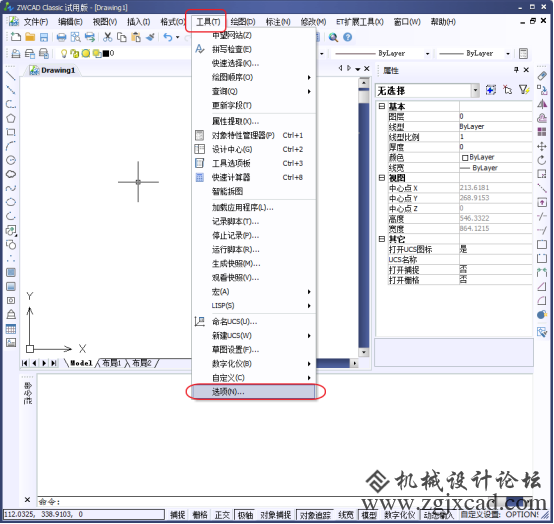Select the Arc tool in left toolbar
This screenshot has height=524, width=554.
coord(11,146)
